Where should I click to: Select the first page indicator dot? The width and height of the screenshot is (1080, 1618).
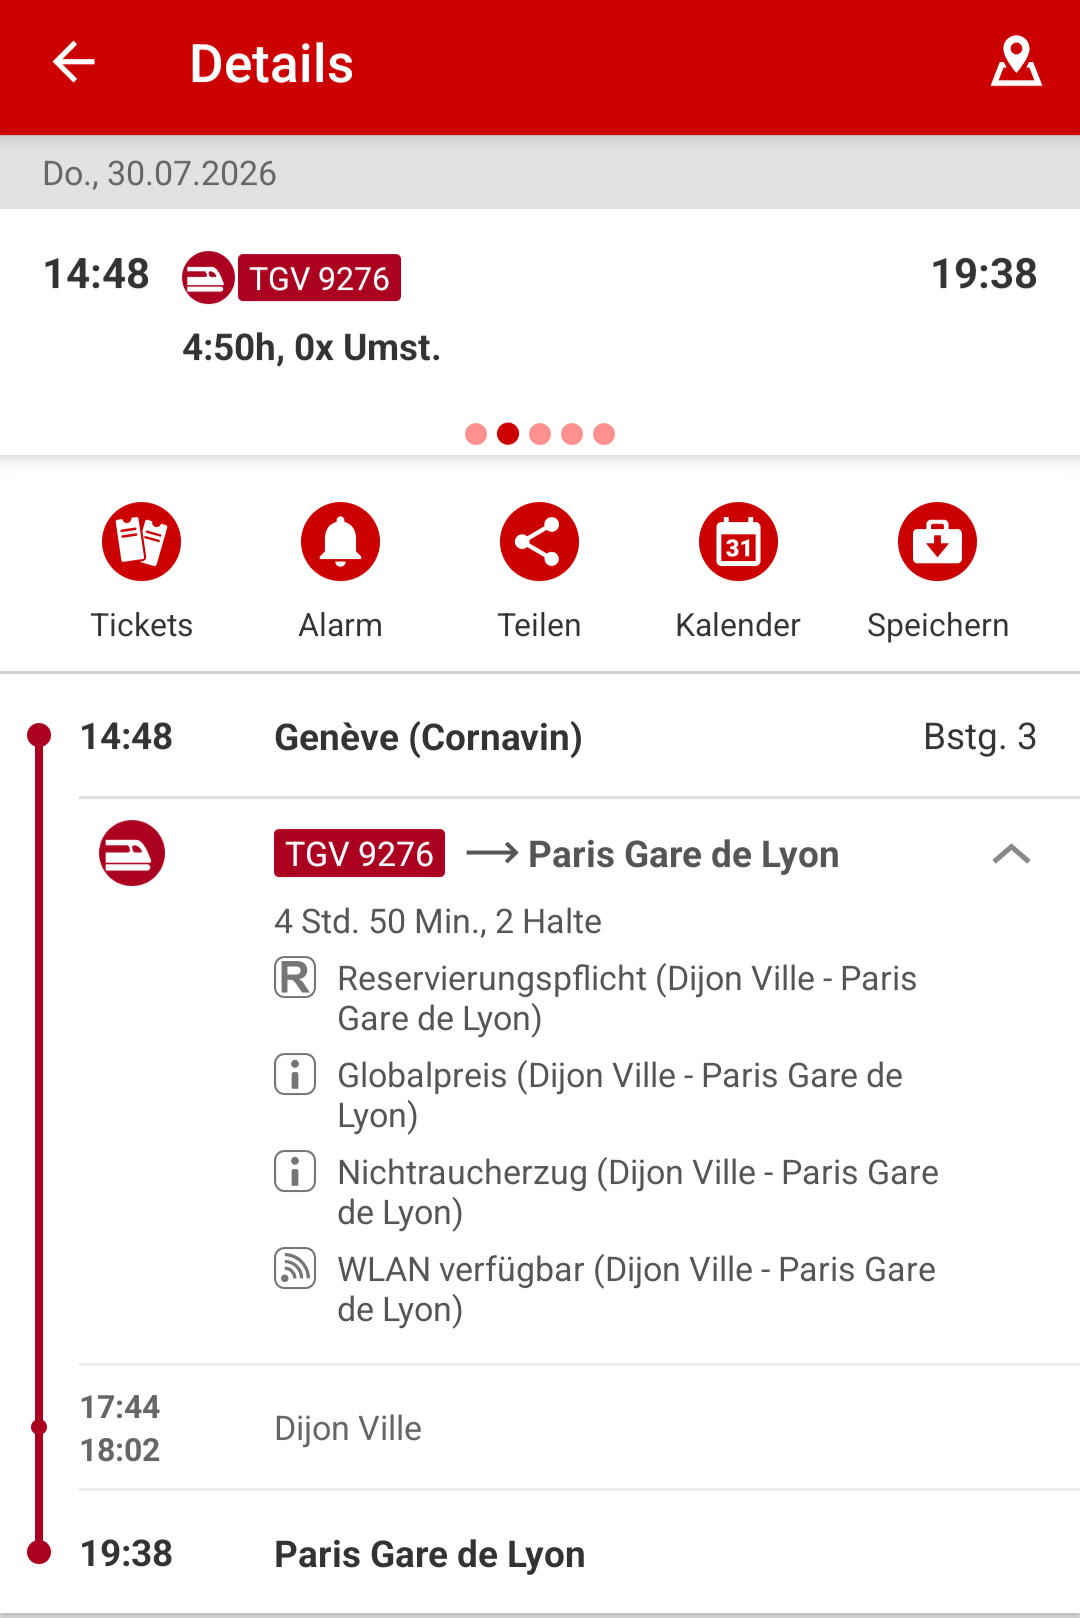point(476,434)
